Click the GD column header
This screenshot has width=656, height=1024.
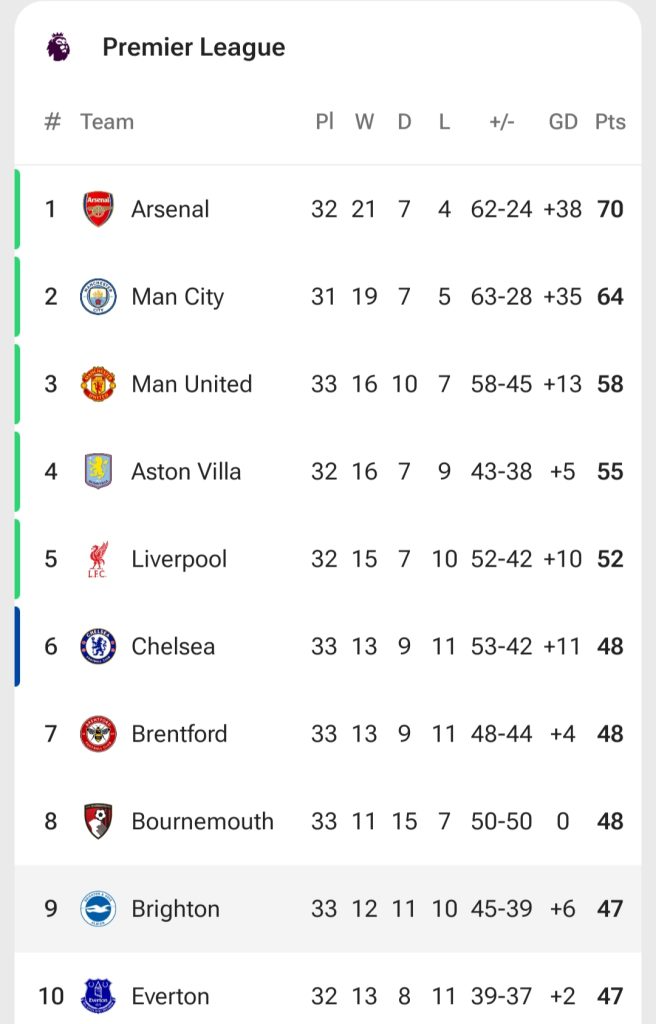pyautogui.click(x=563, y=122)
